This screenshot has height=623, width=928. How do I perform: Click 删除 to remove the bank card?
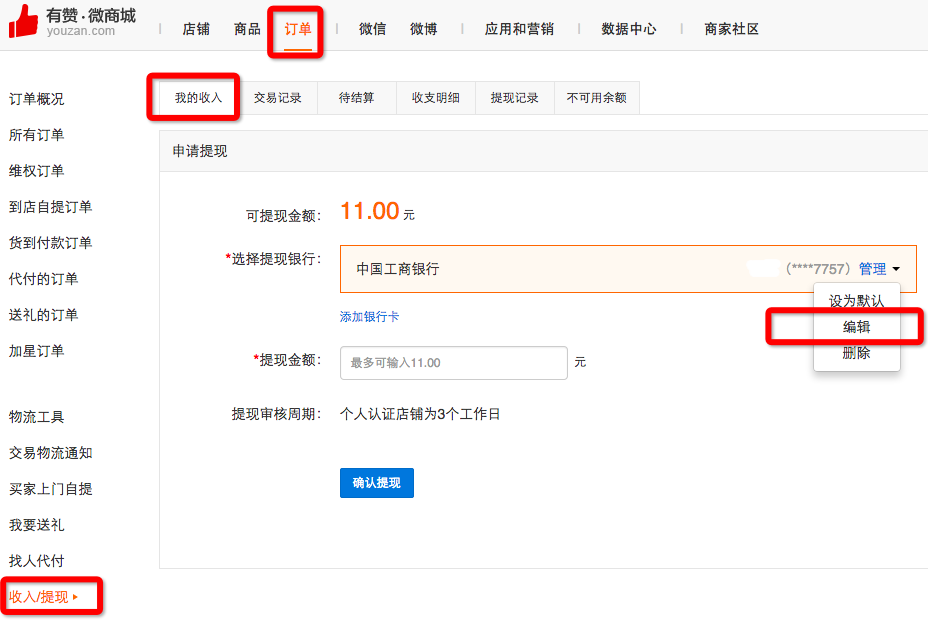coord(857,352)
